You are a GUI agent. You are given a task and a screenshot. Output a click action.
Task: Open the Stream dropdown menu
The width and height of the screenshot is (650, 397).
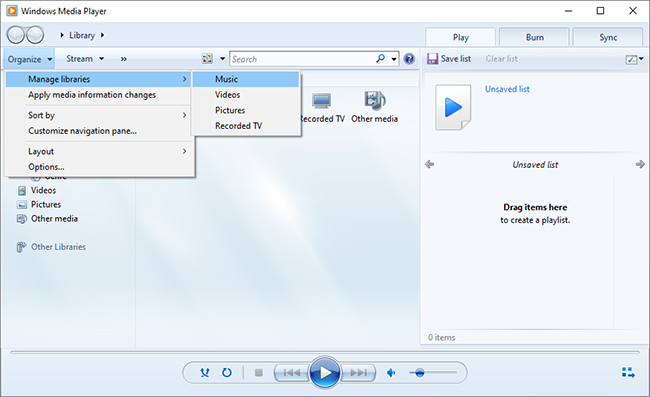point(85,59)
